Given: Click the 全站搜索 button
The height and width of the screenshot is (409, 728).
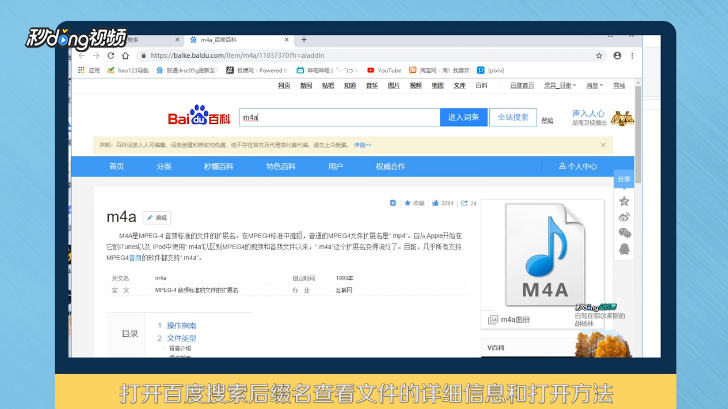Looking at the screenshot, I should (x=513, y=117).
